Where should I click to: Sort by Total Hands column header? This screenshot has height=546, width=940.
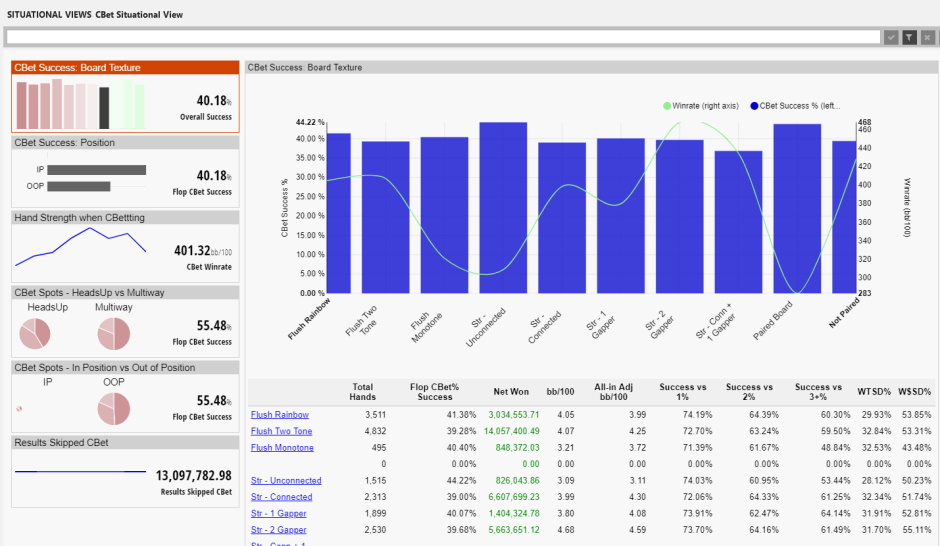(x=363, y=392)
